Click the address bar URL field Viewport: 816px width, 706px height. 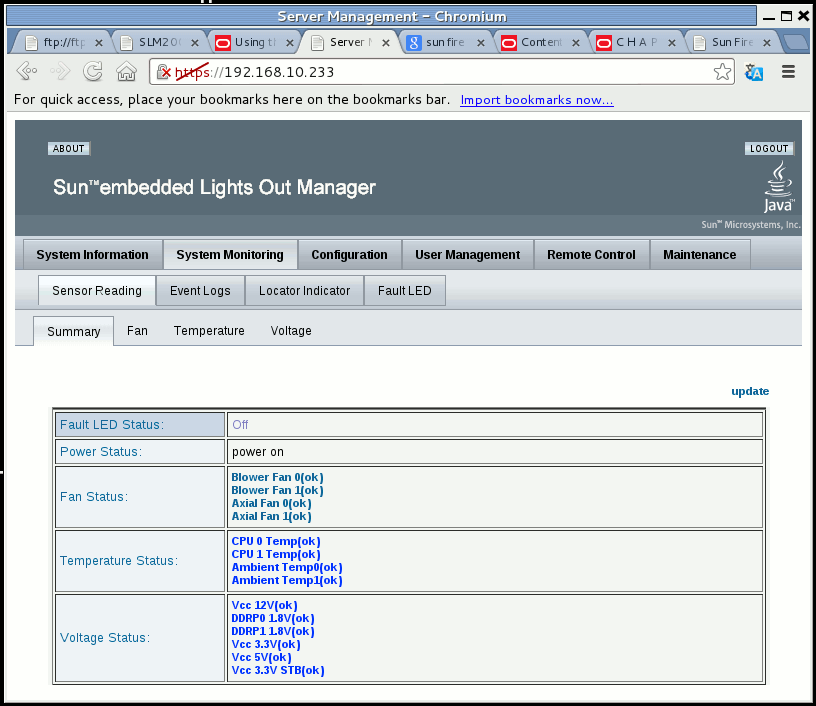click(x=442, y=72)
